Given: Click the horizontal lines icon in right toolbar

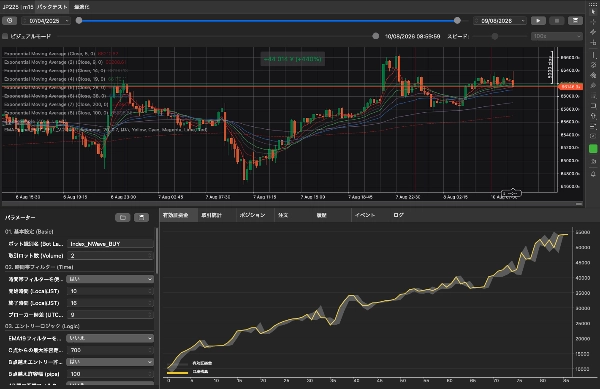Looking at the screenshot, I should coord(593,126).
